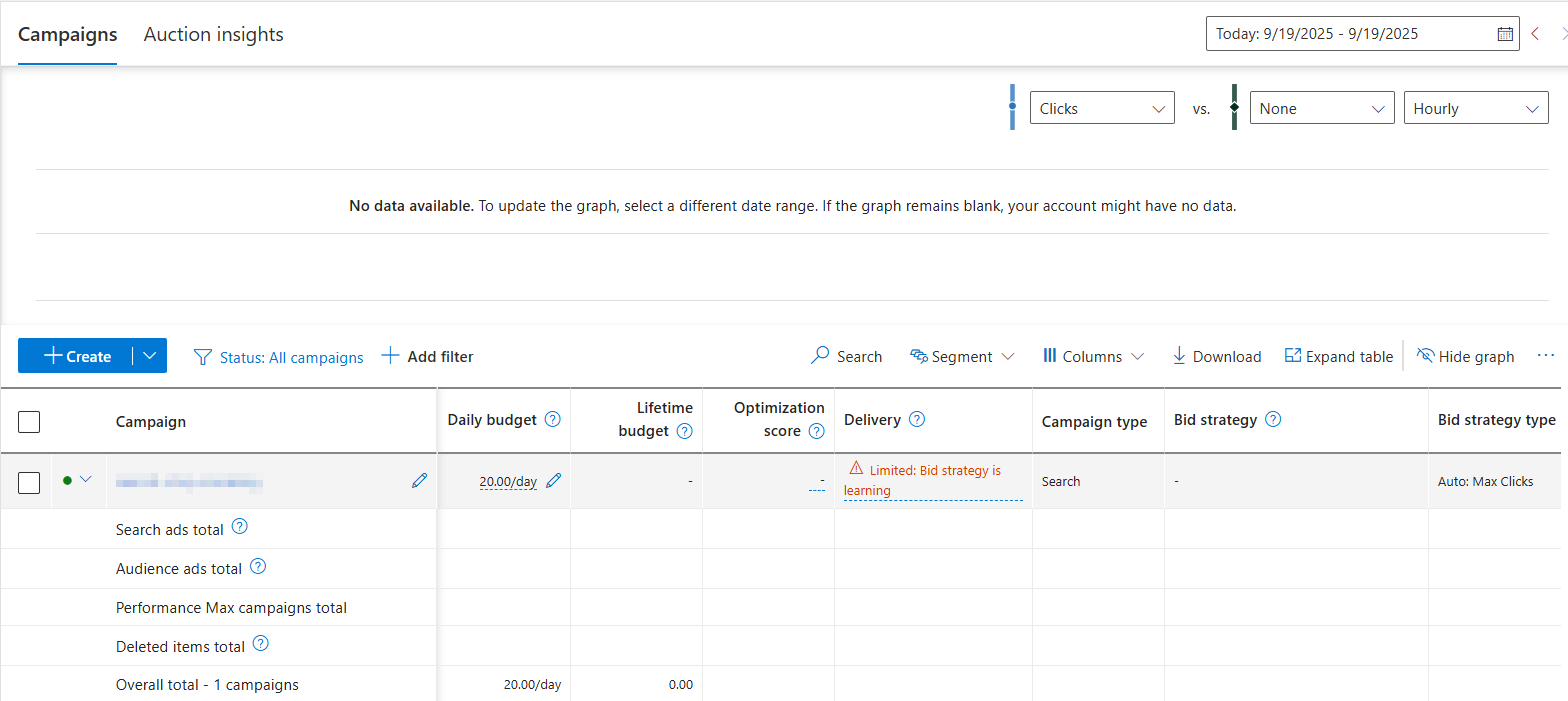This screenshot has width=1568, height=701.
Task: Click the filter funnel icon
Action: [x=203, y=356]
